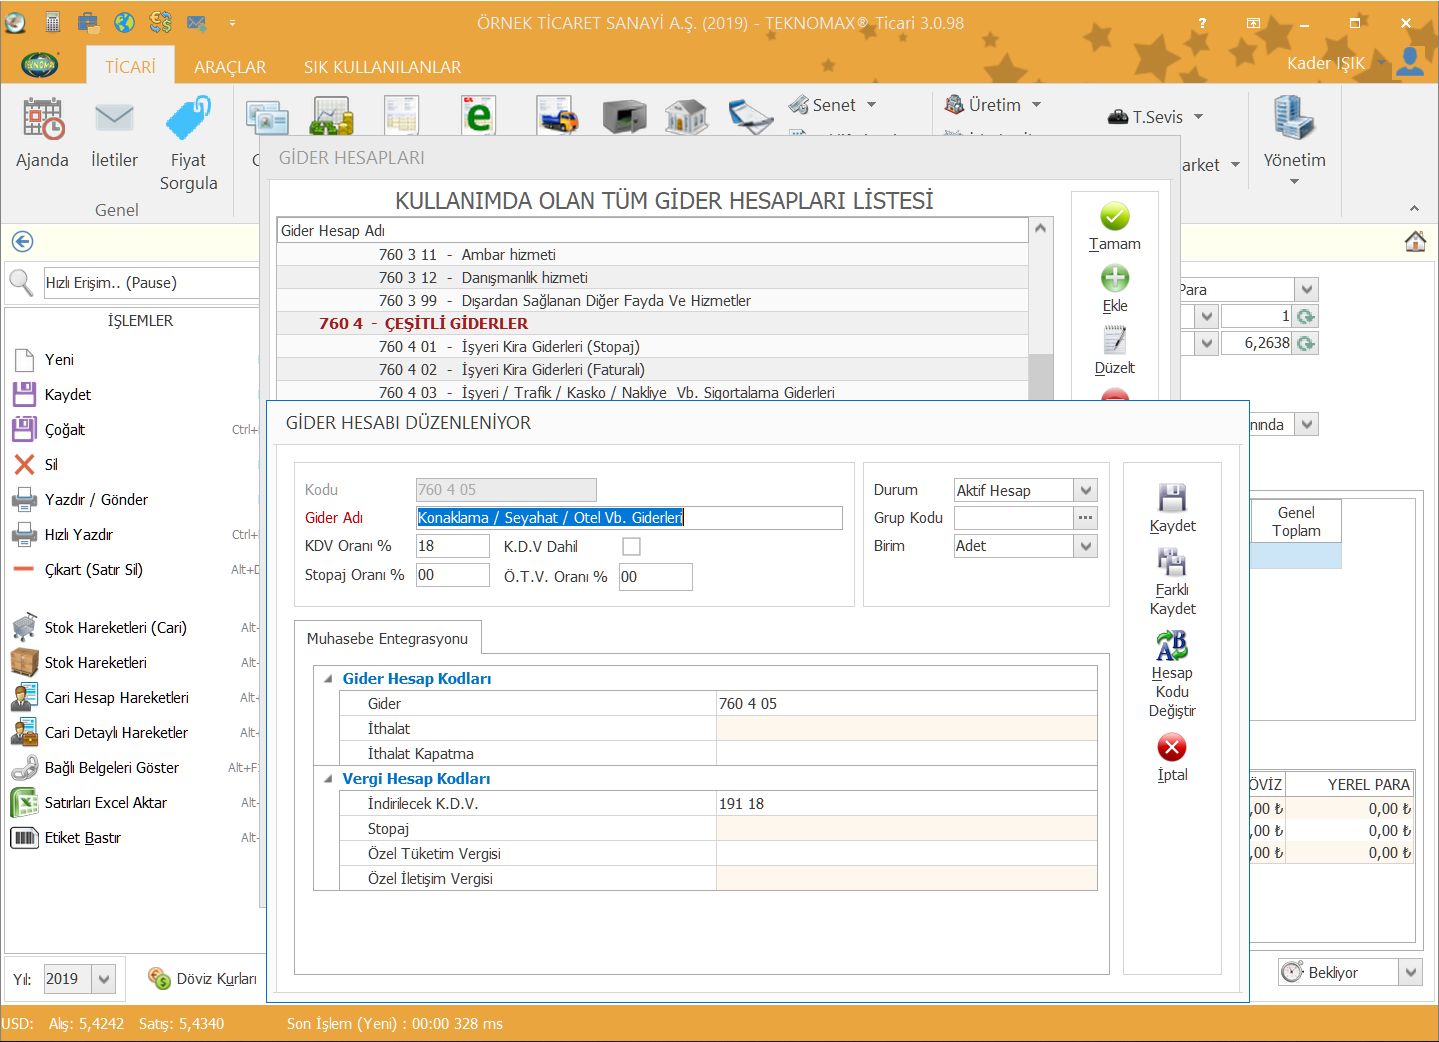Click the Grup Kodu browse ellipsis button
This screenshot has height=1042, width=1439.
point(1085,518)
